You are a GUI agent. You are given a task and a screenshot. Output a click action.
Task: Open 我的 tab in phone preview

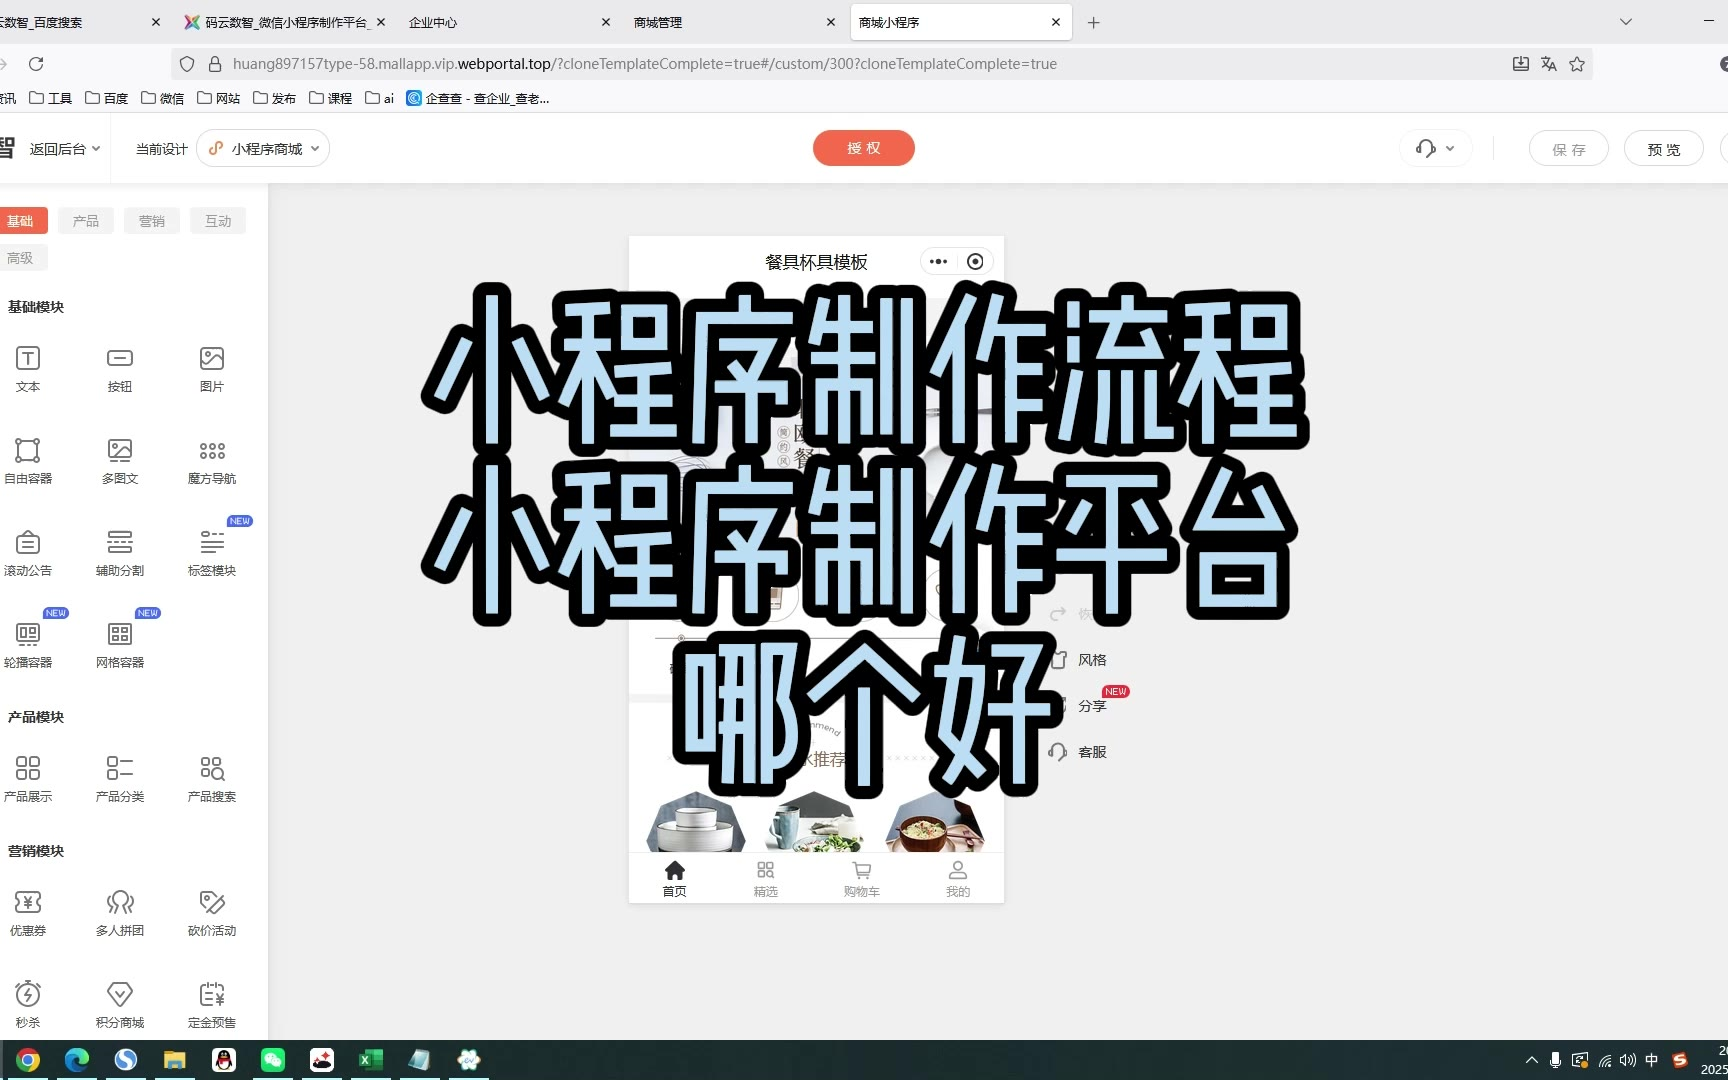click(x=958, y=879)
